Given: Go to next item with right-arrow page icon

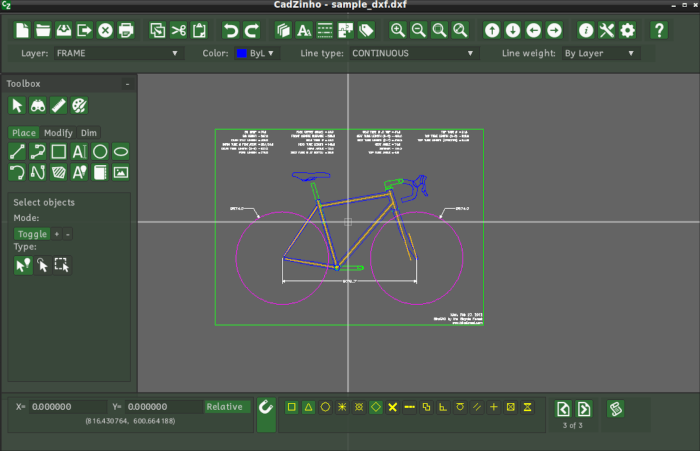Looking at the screenshot, I should coord(584,409).
